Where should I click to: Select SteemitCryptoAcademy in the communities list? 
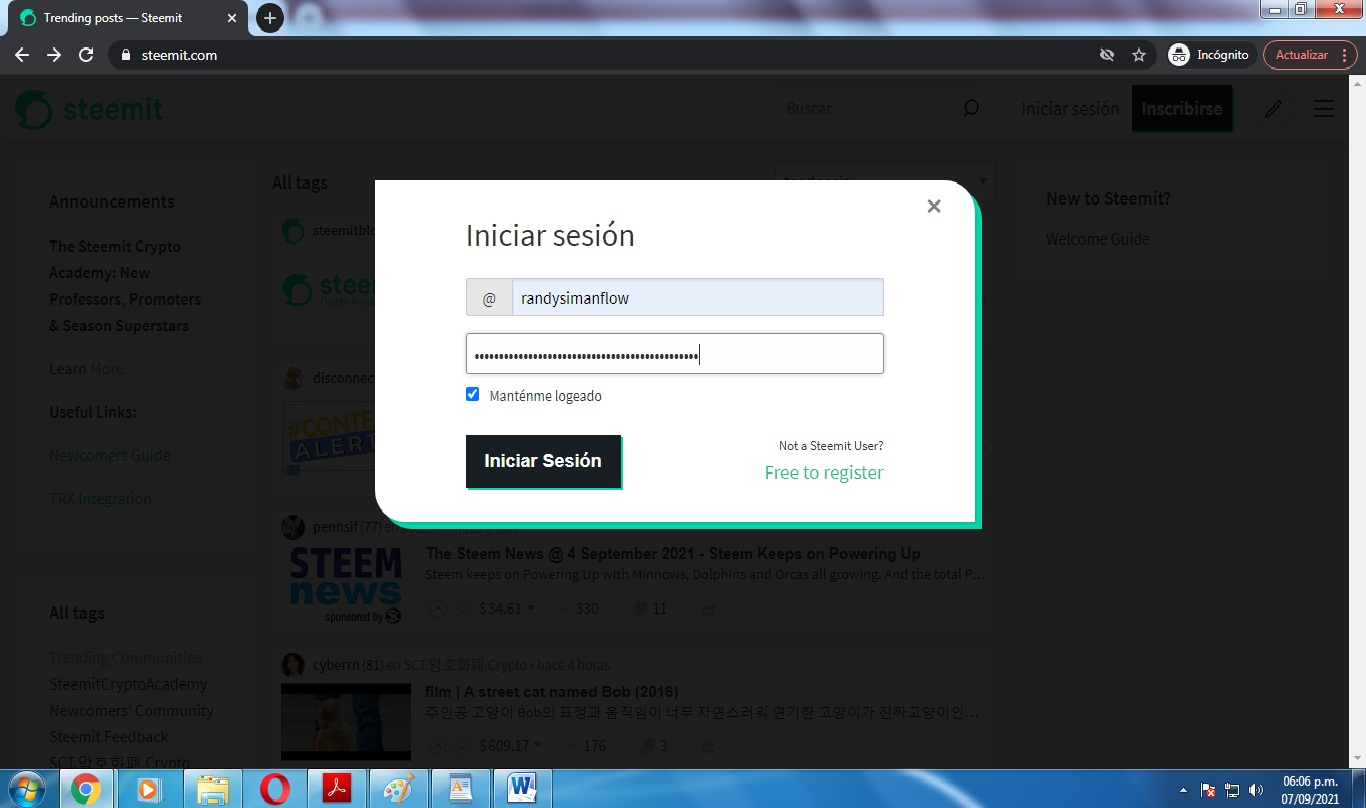coord(128,684)
